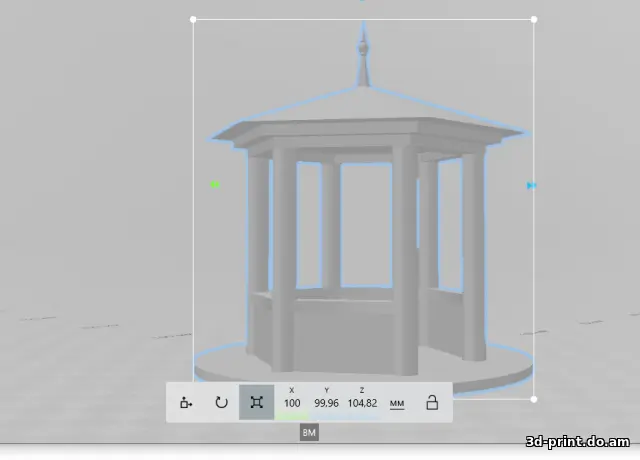
Task: Click the X dimension value 100
Action: 292,403
